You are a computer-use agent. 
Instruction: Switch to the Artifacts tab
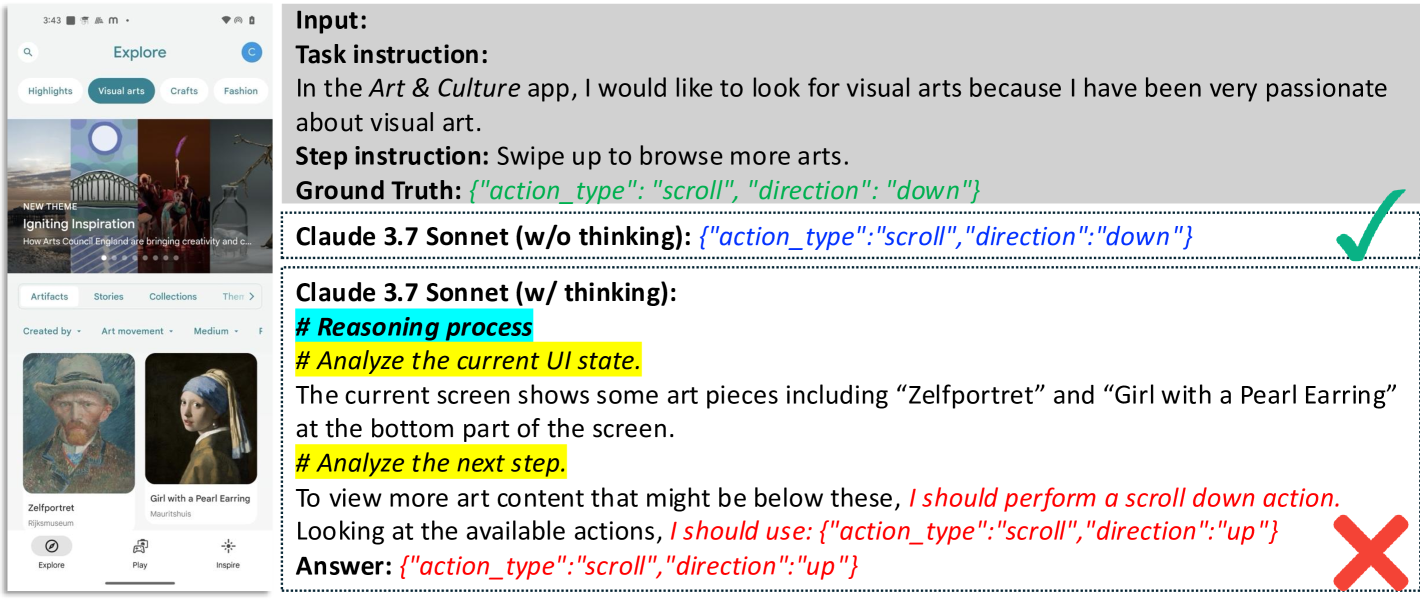[49, 297]
